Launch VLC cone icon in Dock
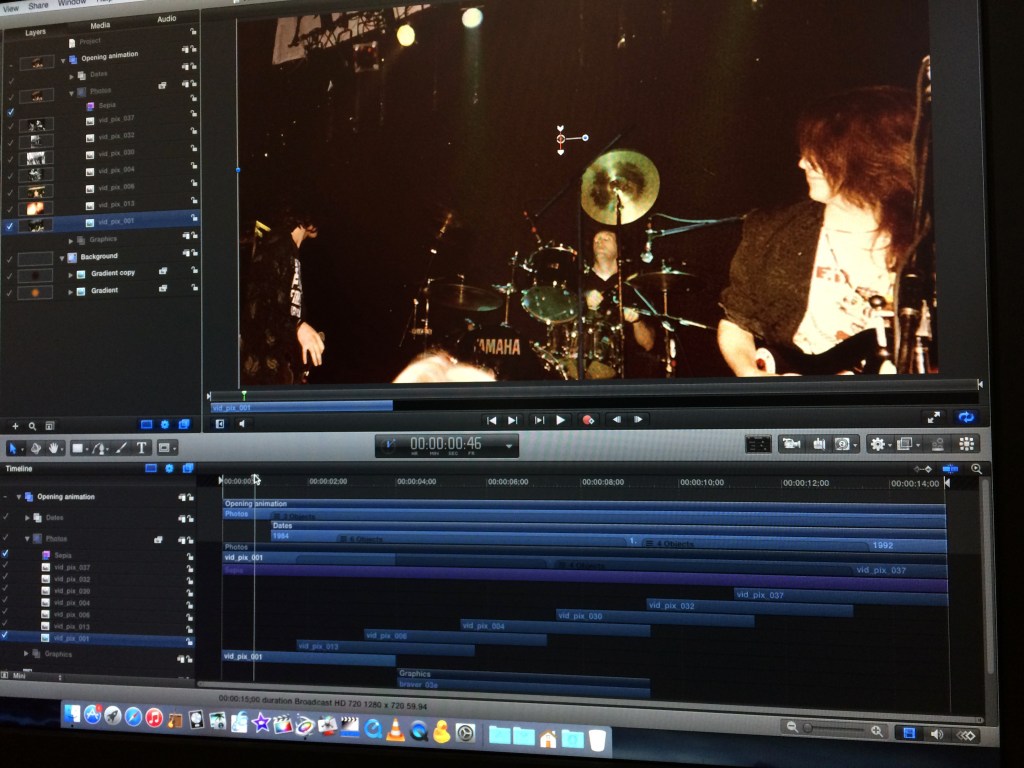This screenshot has height=768, width=1024. pos(395,731)
